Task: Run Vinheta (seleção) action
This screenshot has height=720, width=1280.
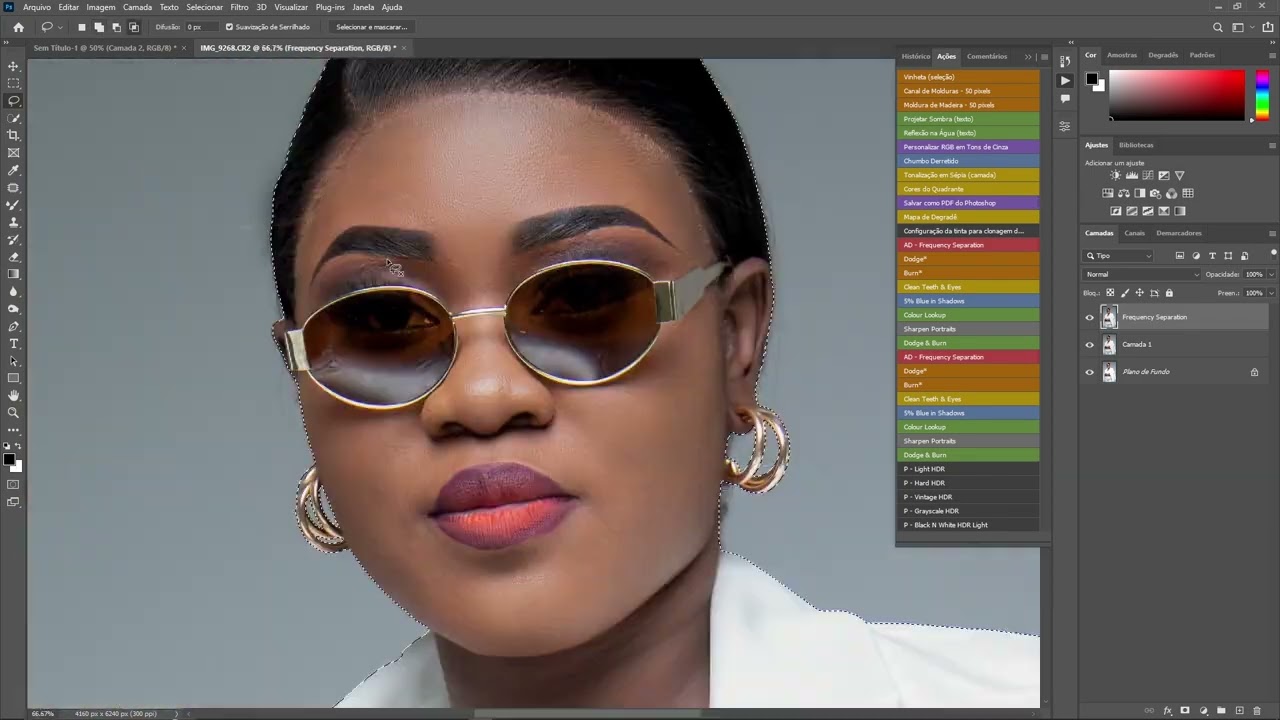Action: pos(967,77)
